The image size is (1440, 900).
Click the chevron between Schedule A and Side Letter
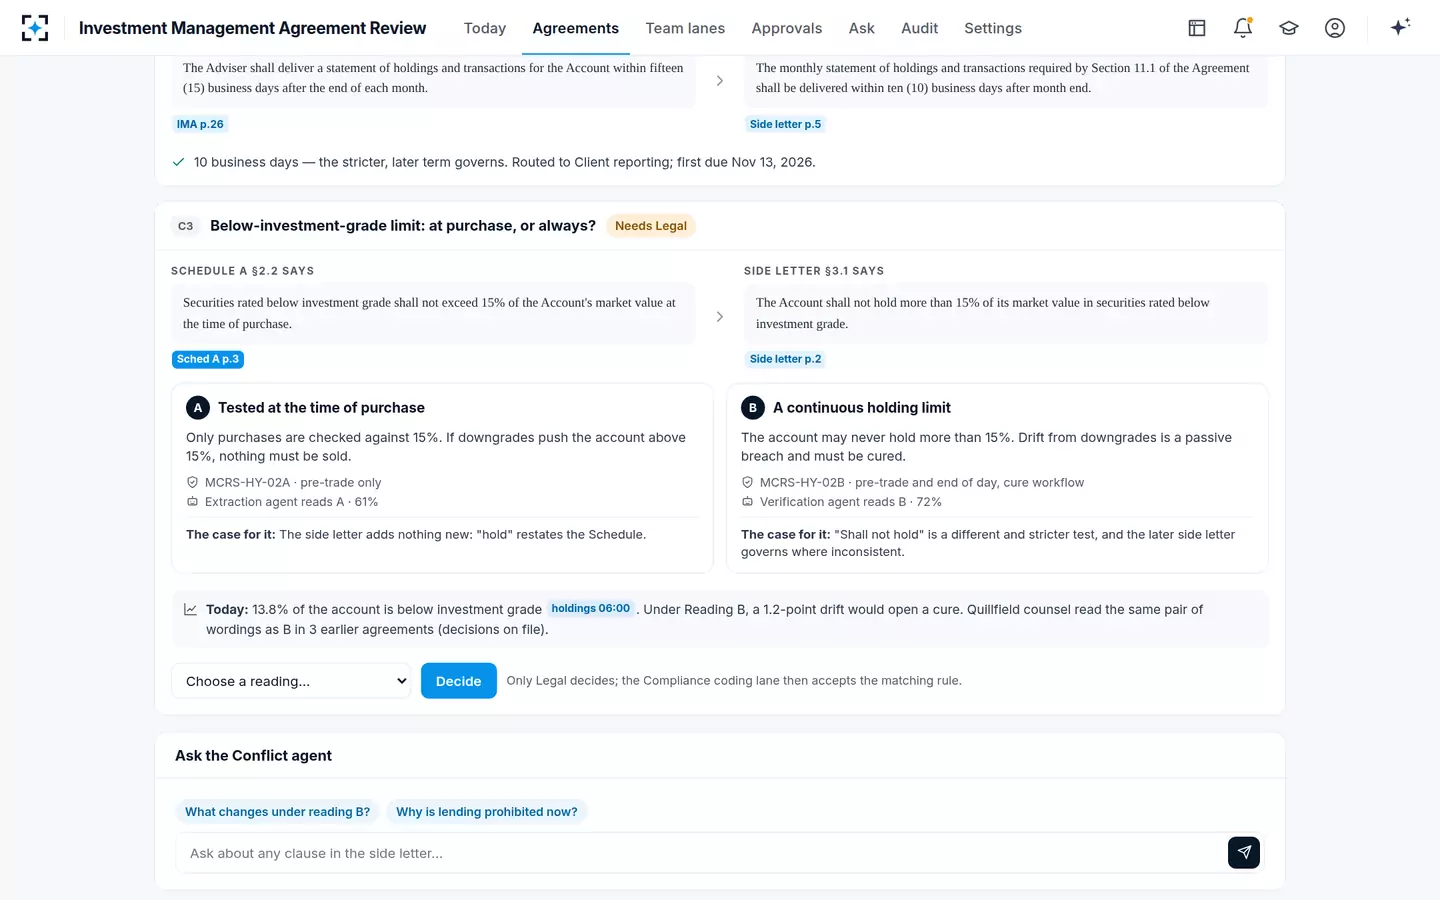click(x=720, y=317)
